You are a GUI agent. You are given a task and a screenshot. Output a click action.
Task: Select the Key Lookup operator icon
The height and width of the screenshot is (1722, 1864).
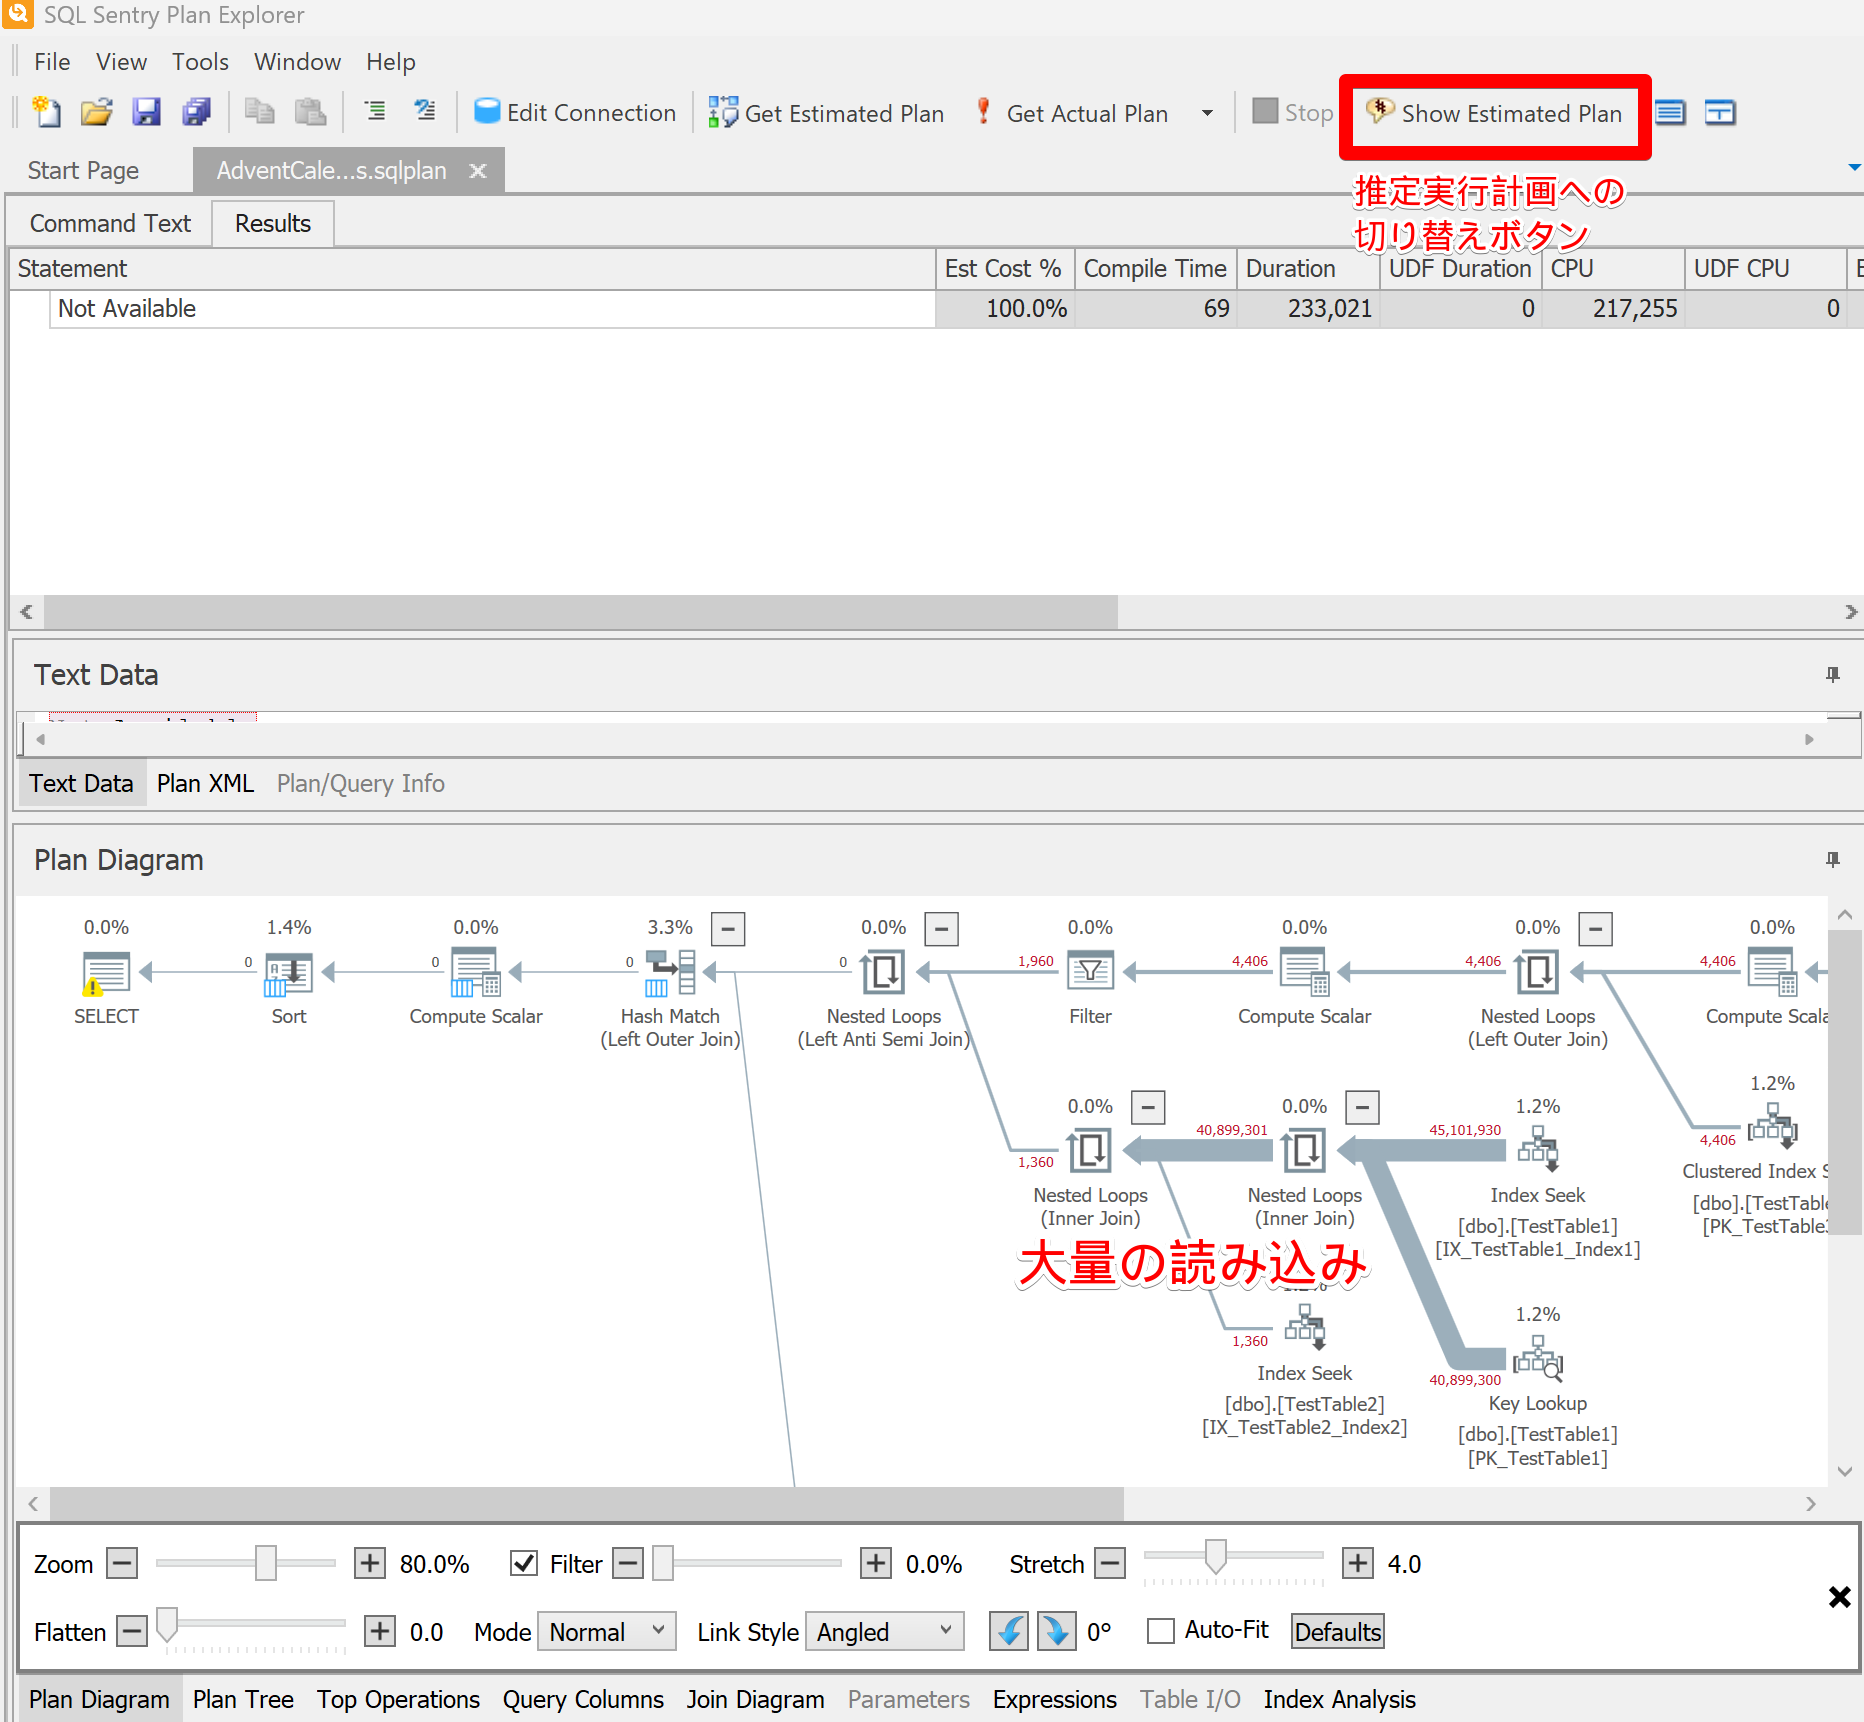click(x=1538, y=1358)
